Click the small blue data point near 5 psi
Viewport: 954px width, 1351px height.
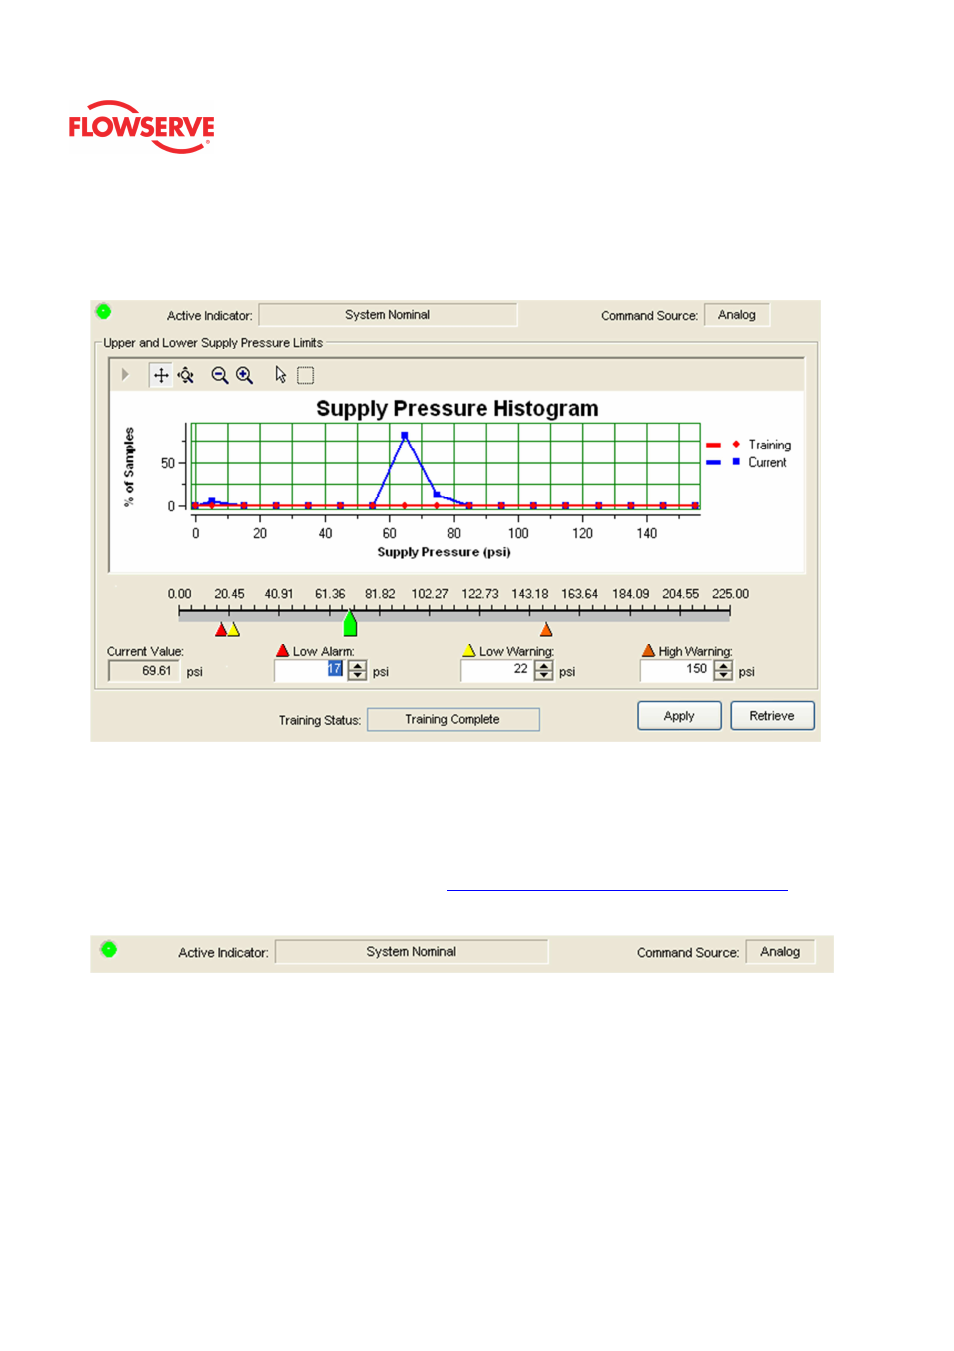coord(211,501)
